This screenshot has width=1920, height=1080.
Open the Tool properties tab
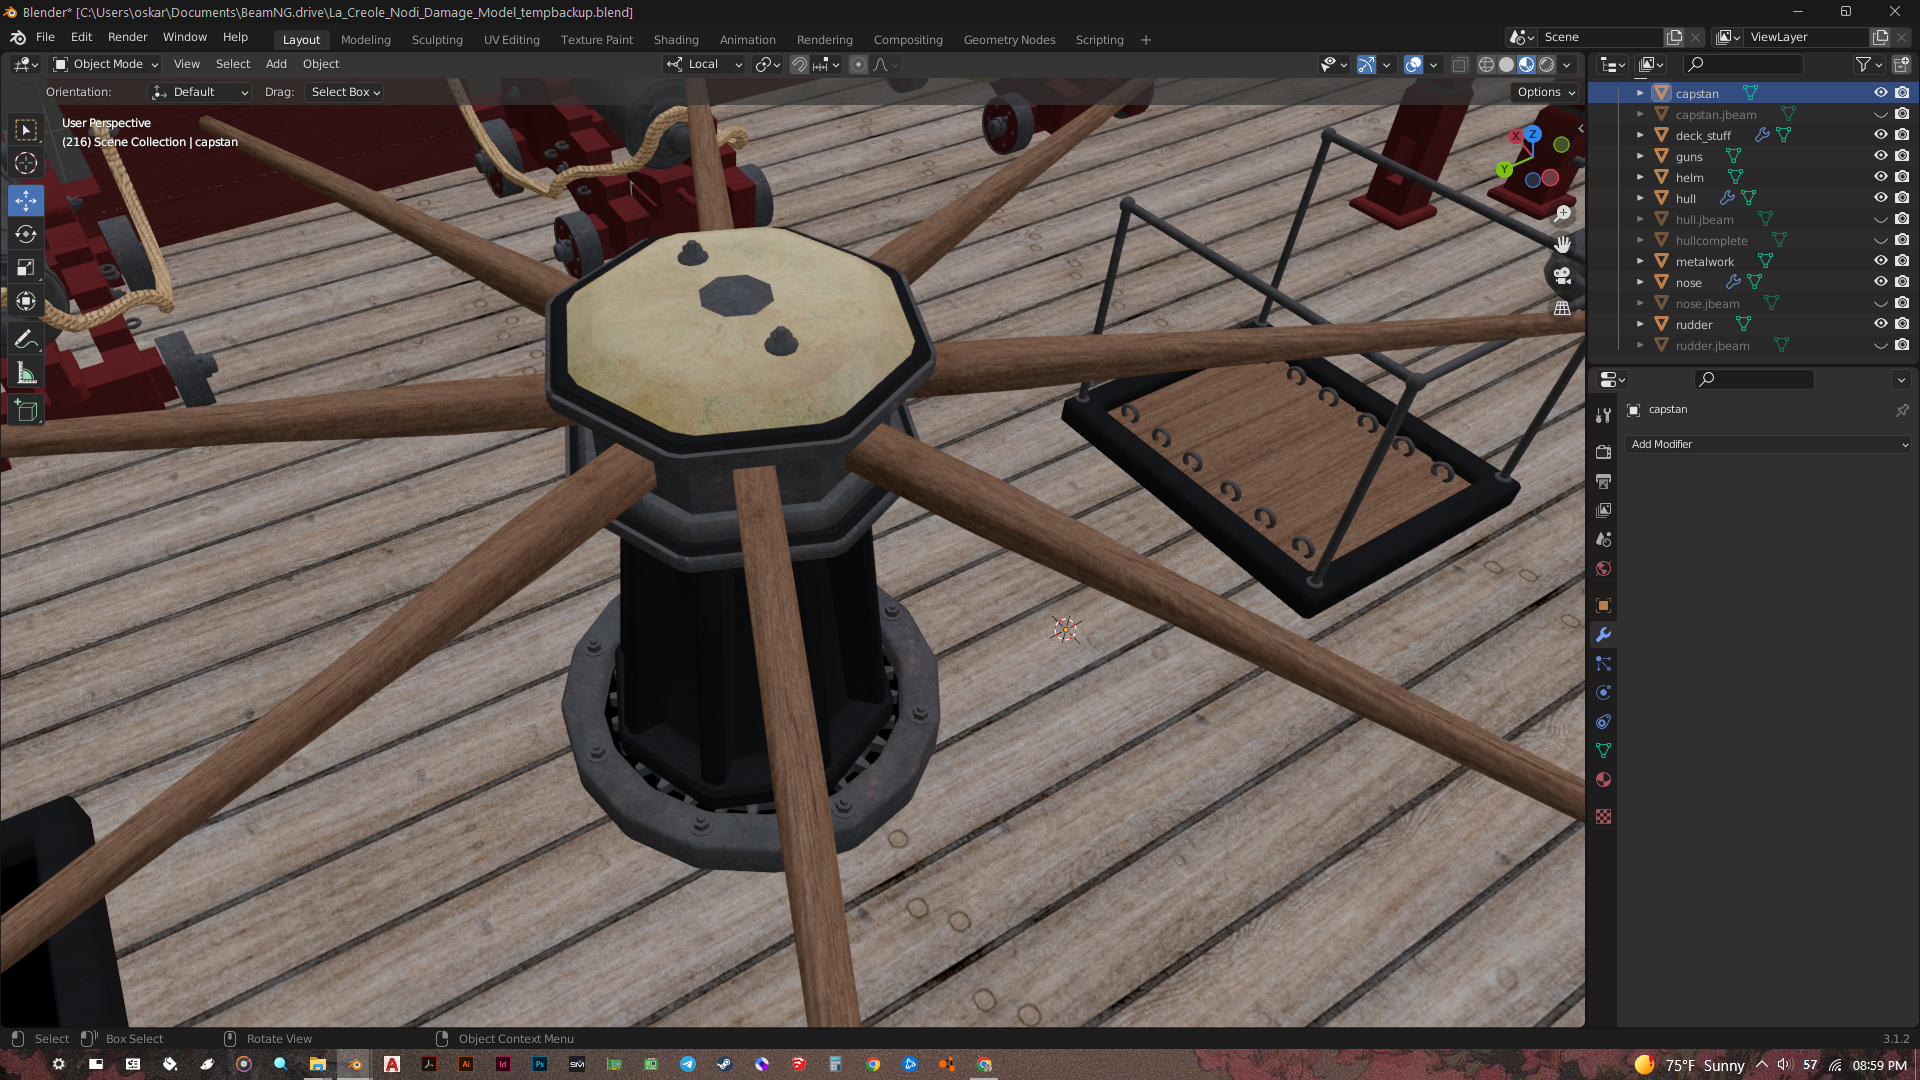pos(1603,415)
